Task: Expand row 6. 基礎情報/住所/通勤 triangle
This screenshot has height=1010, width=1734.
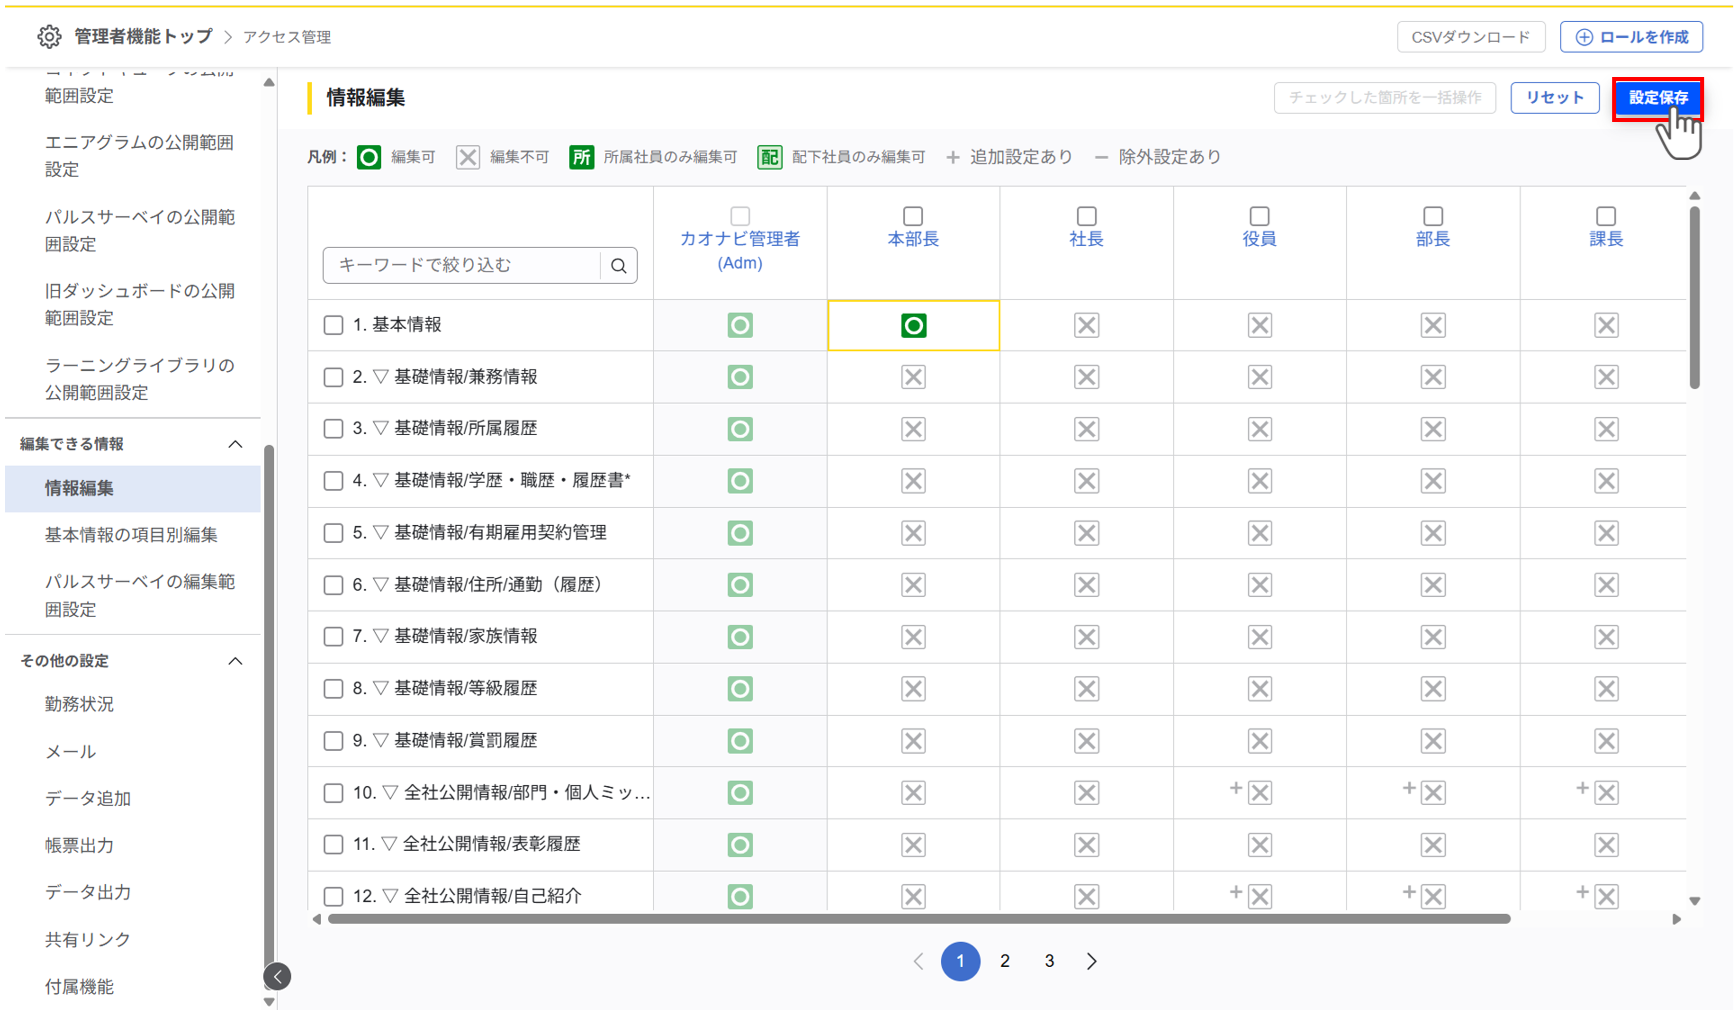Action: 381,585
